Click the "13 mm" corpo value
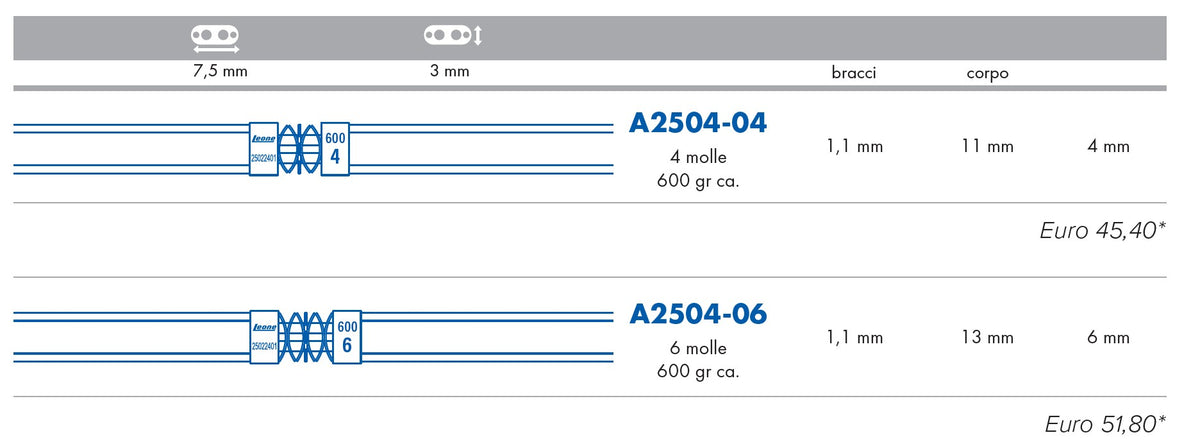 point(986,338)
